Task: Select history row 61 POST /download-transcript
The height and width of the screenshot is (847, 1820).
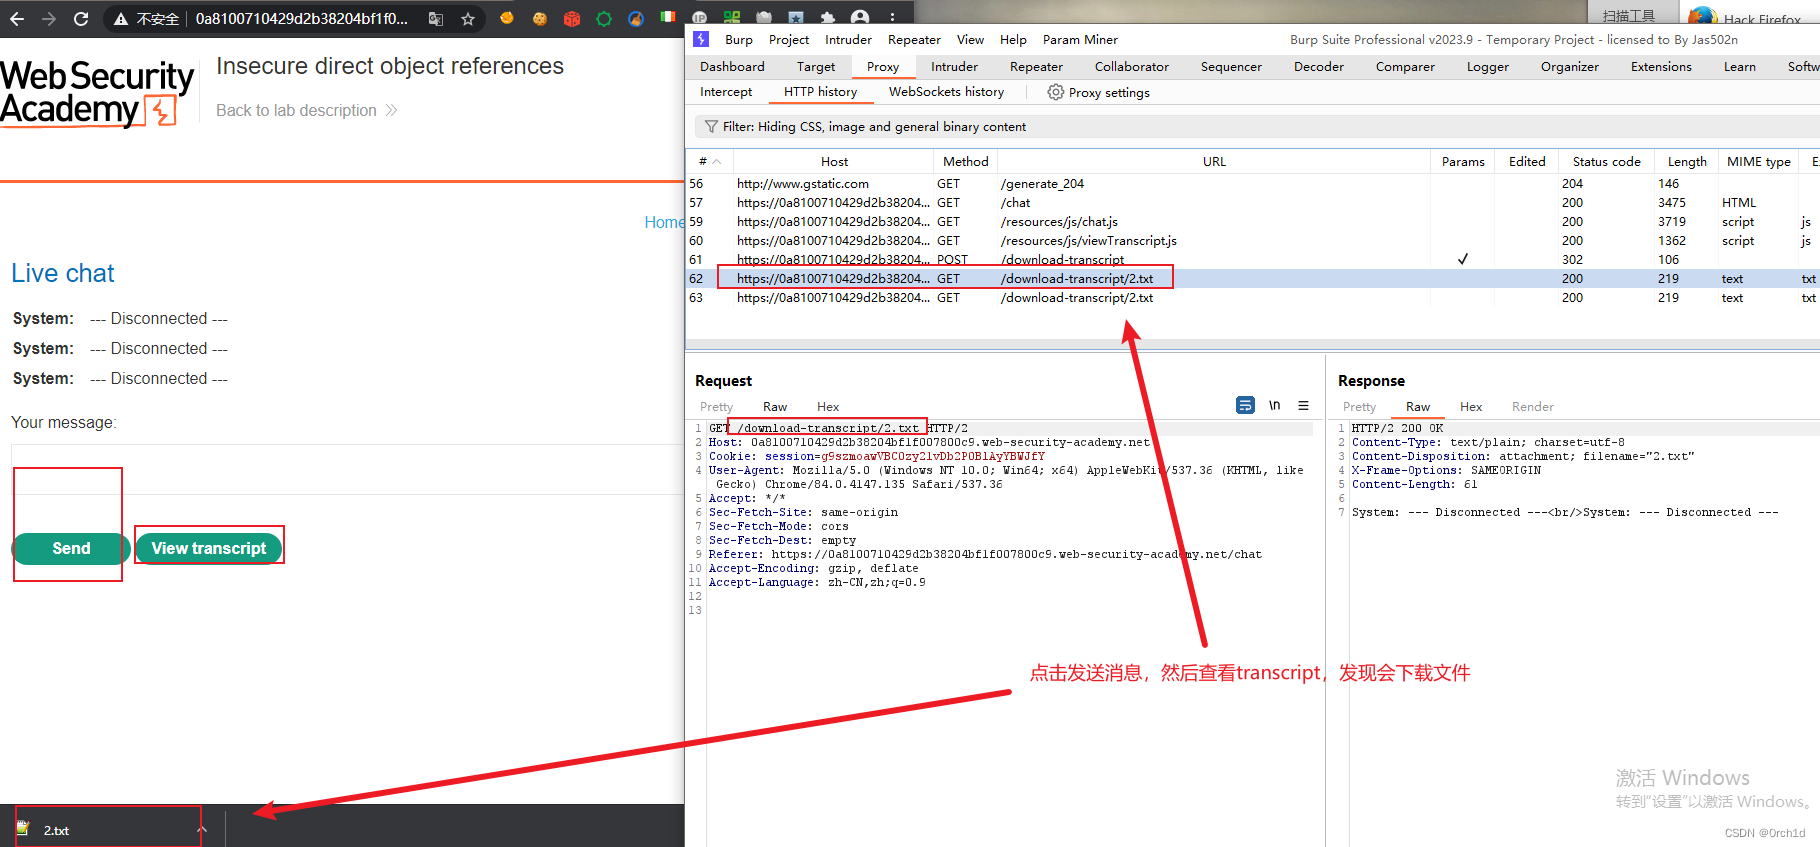Action: click(x=1252, y=260)
